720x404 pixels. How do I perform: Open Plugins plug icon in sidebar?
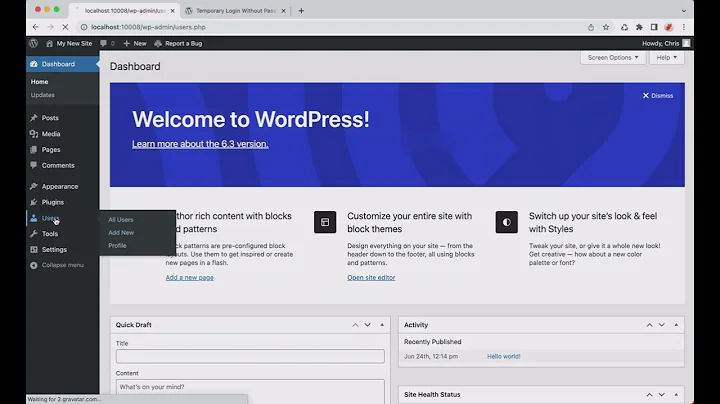[x=34, y=202]
